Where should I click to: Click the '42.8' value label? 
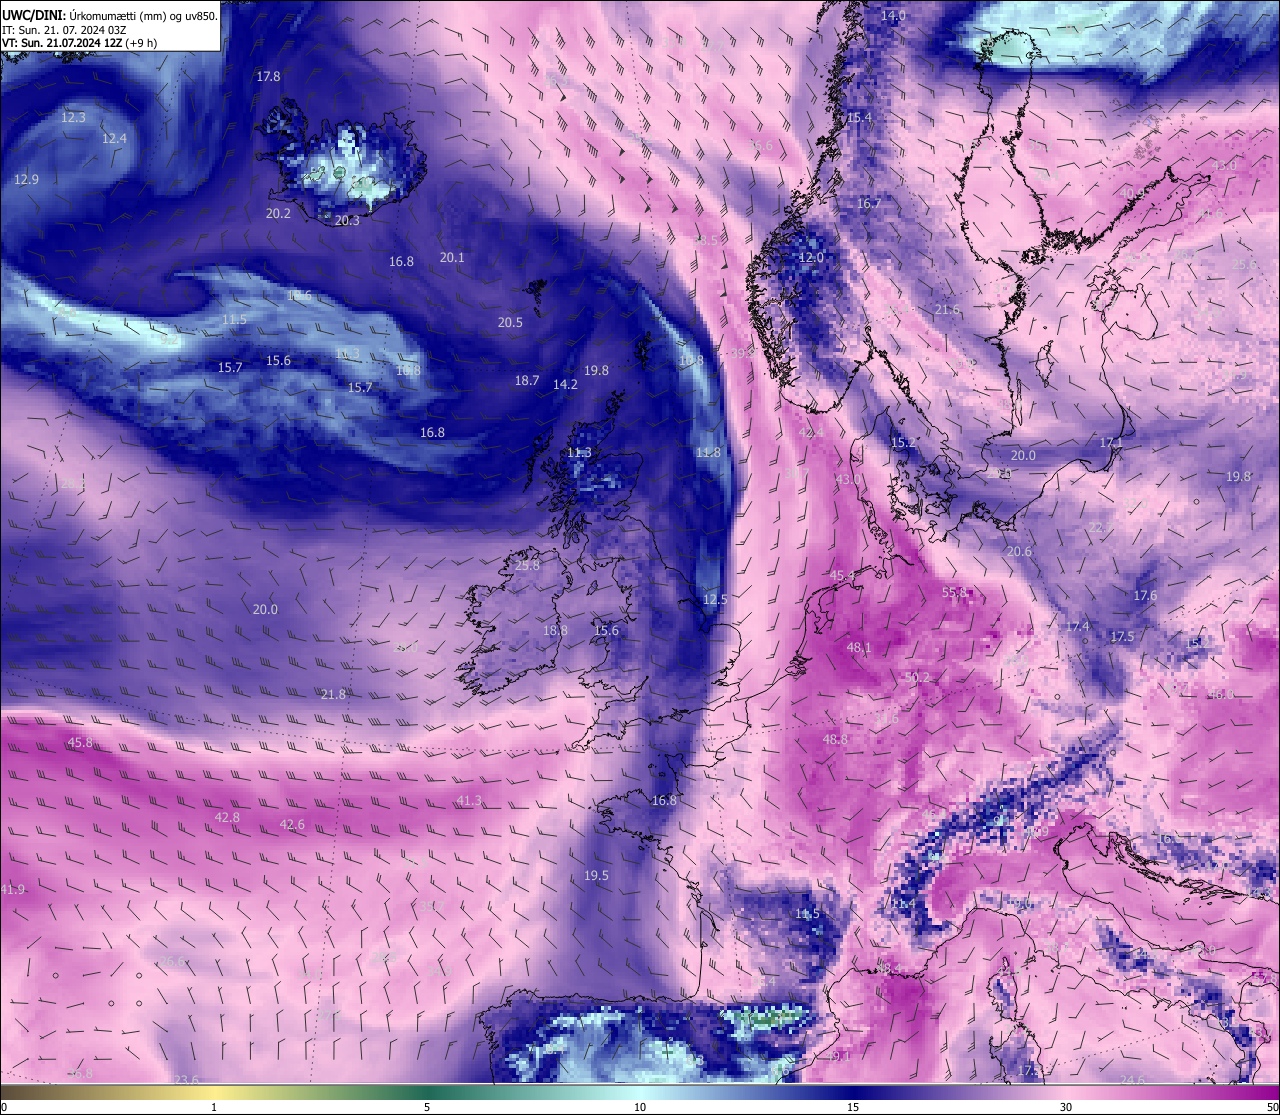coord(227,817)
